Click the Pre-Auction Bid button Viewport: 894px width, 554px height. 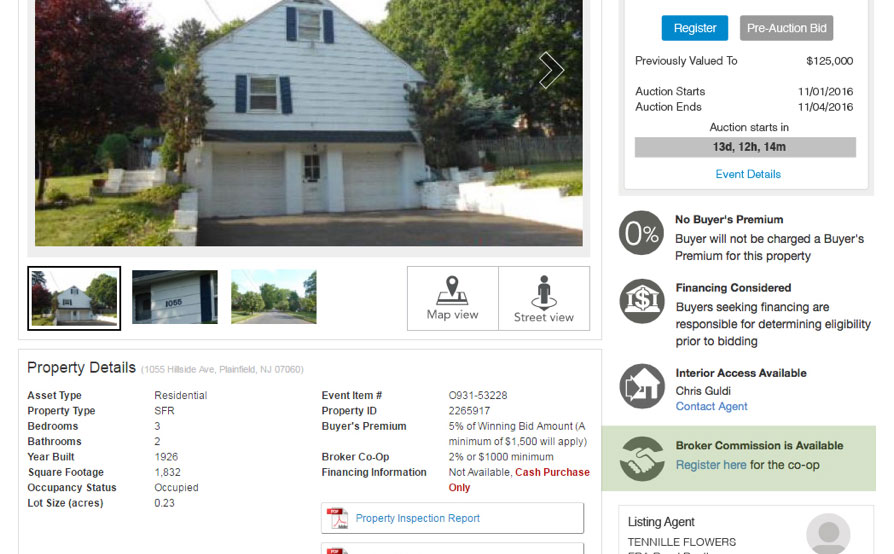pyautogui.click(x=786, y=28)
